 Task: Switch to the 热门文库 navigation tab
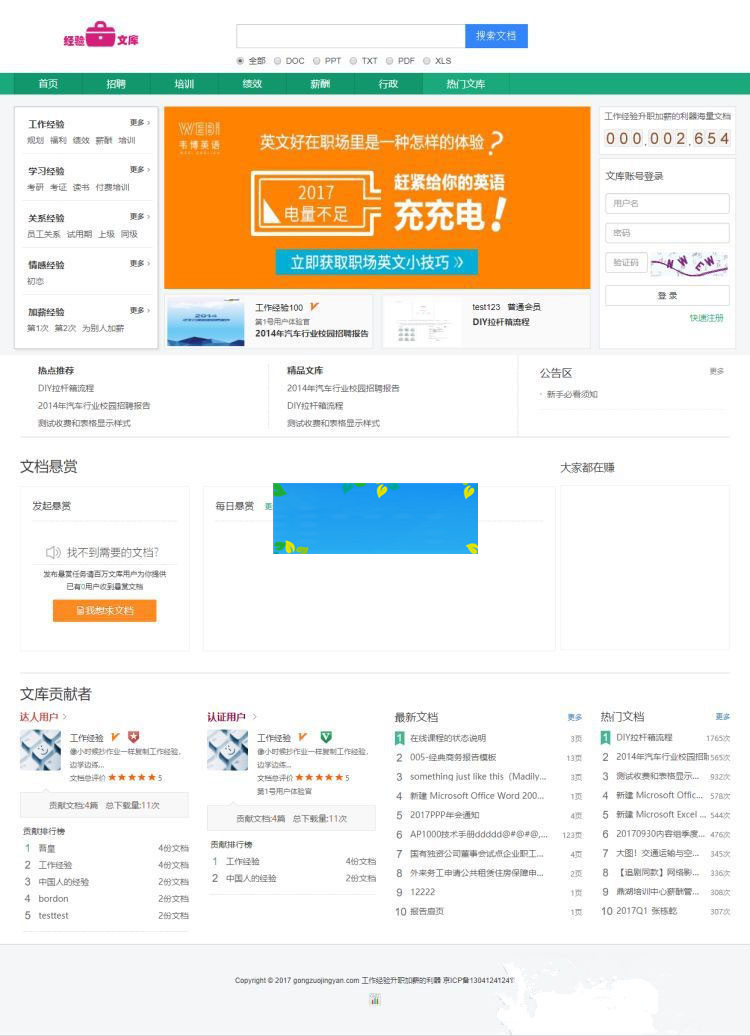coord(465,84)
